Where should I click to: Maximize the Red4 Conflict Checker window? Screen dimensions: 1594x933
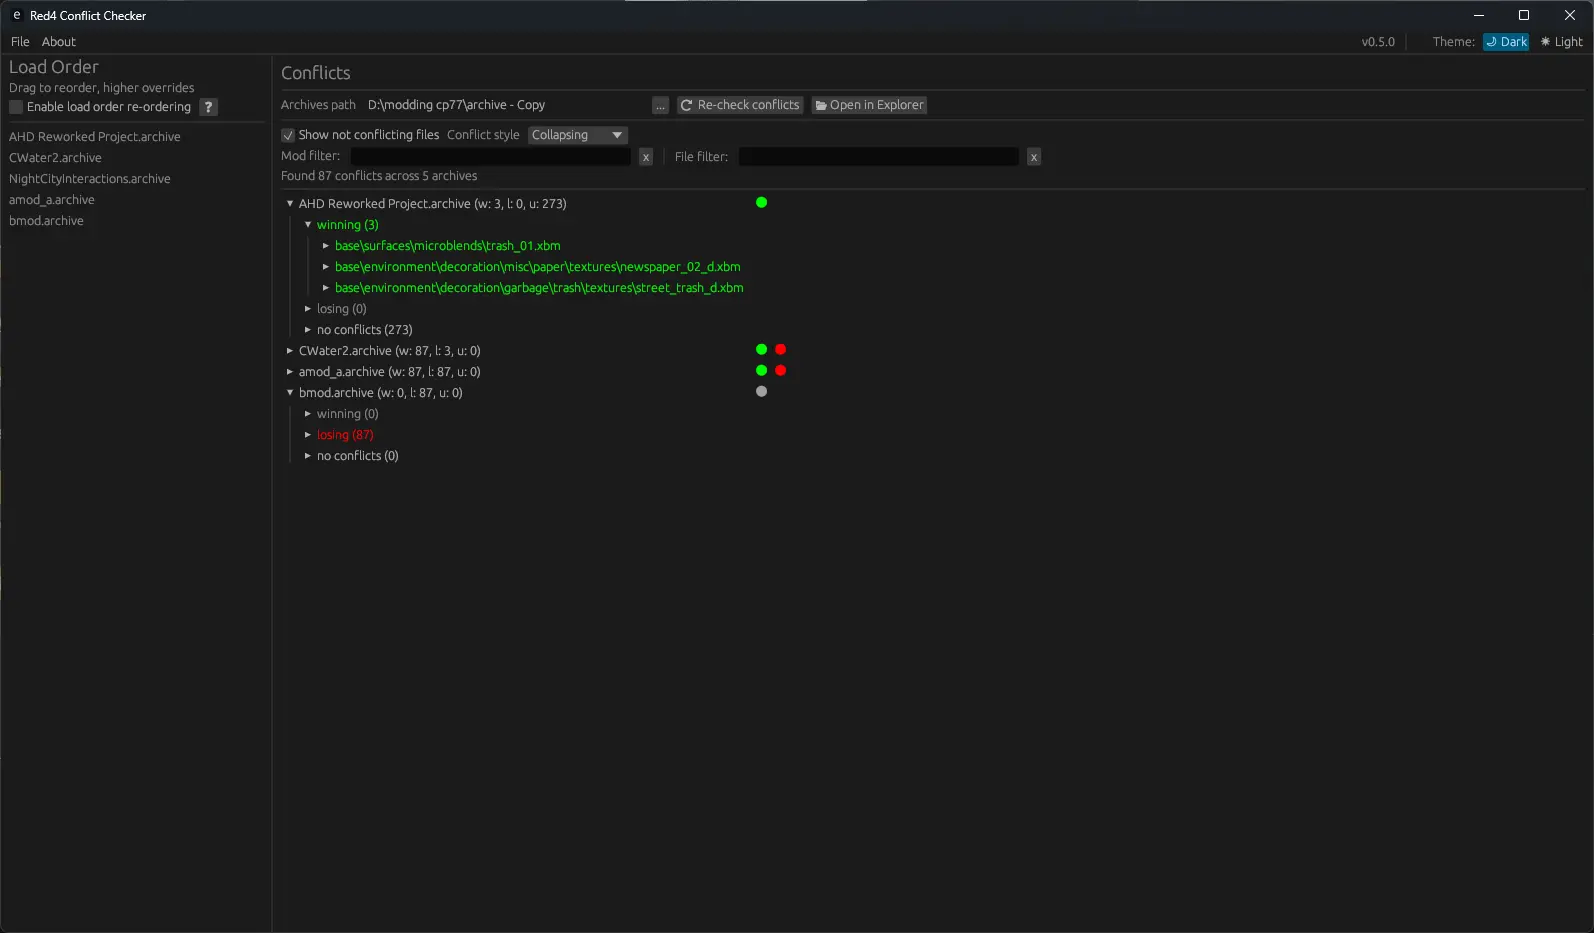1524,15
